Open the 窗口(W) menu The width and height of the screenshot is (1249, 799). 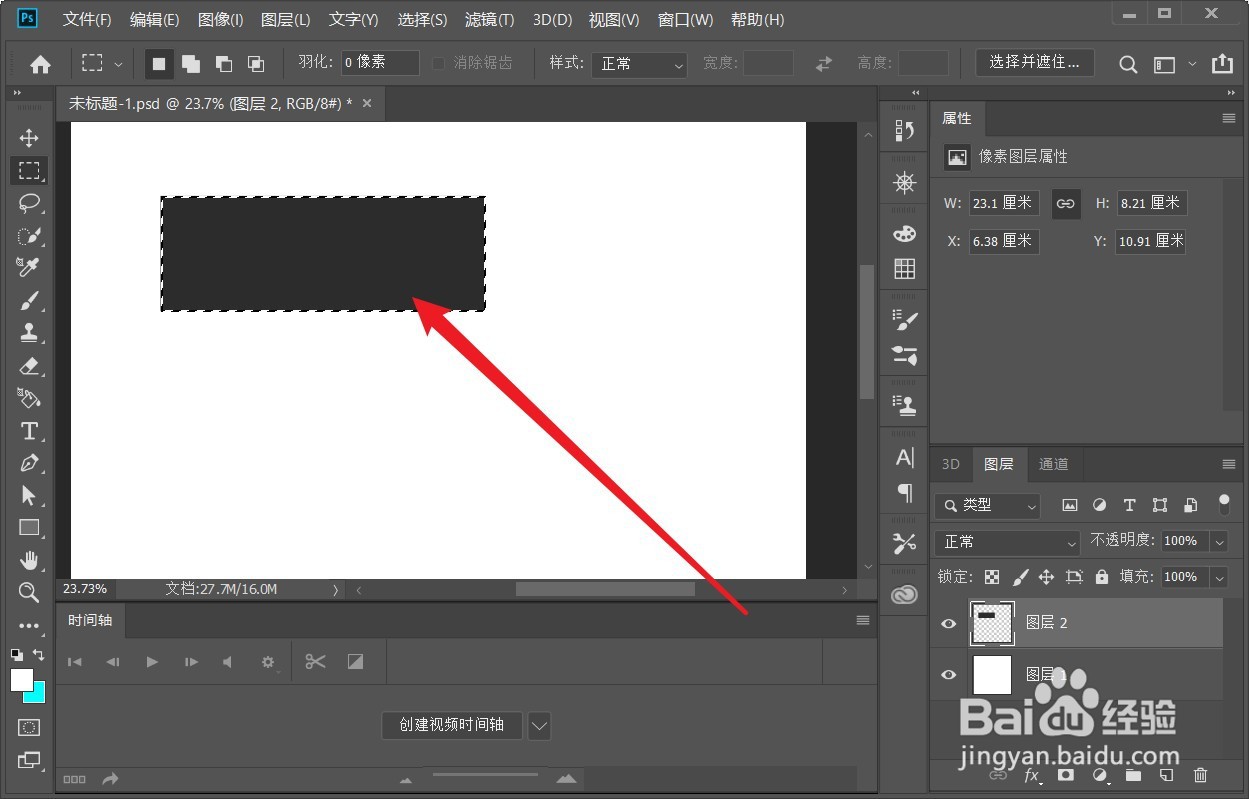pos(685,19)
